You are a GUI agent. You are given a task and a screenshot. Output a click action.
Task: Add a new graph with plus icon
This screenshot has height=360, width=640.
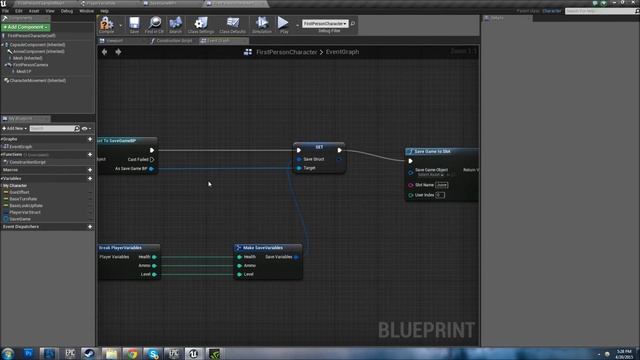(90, 139)
